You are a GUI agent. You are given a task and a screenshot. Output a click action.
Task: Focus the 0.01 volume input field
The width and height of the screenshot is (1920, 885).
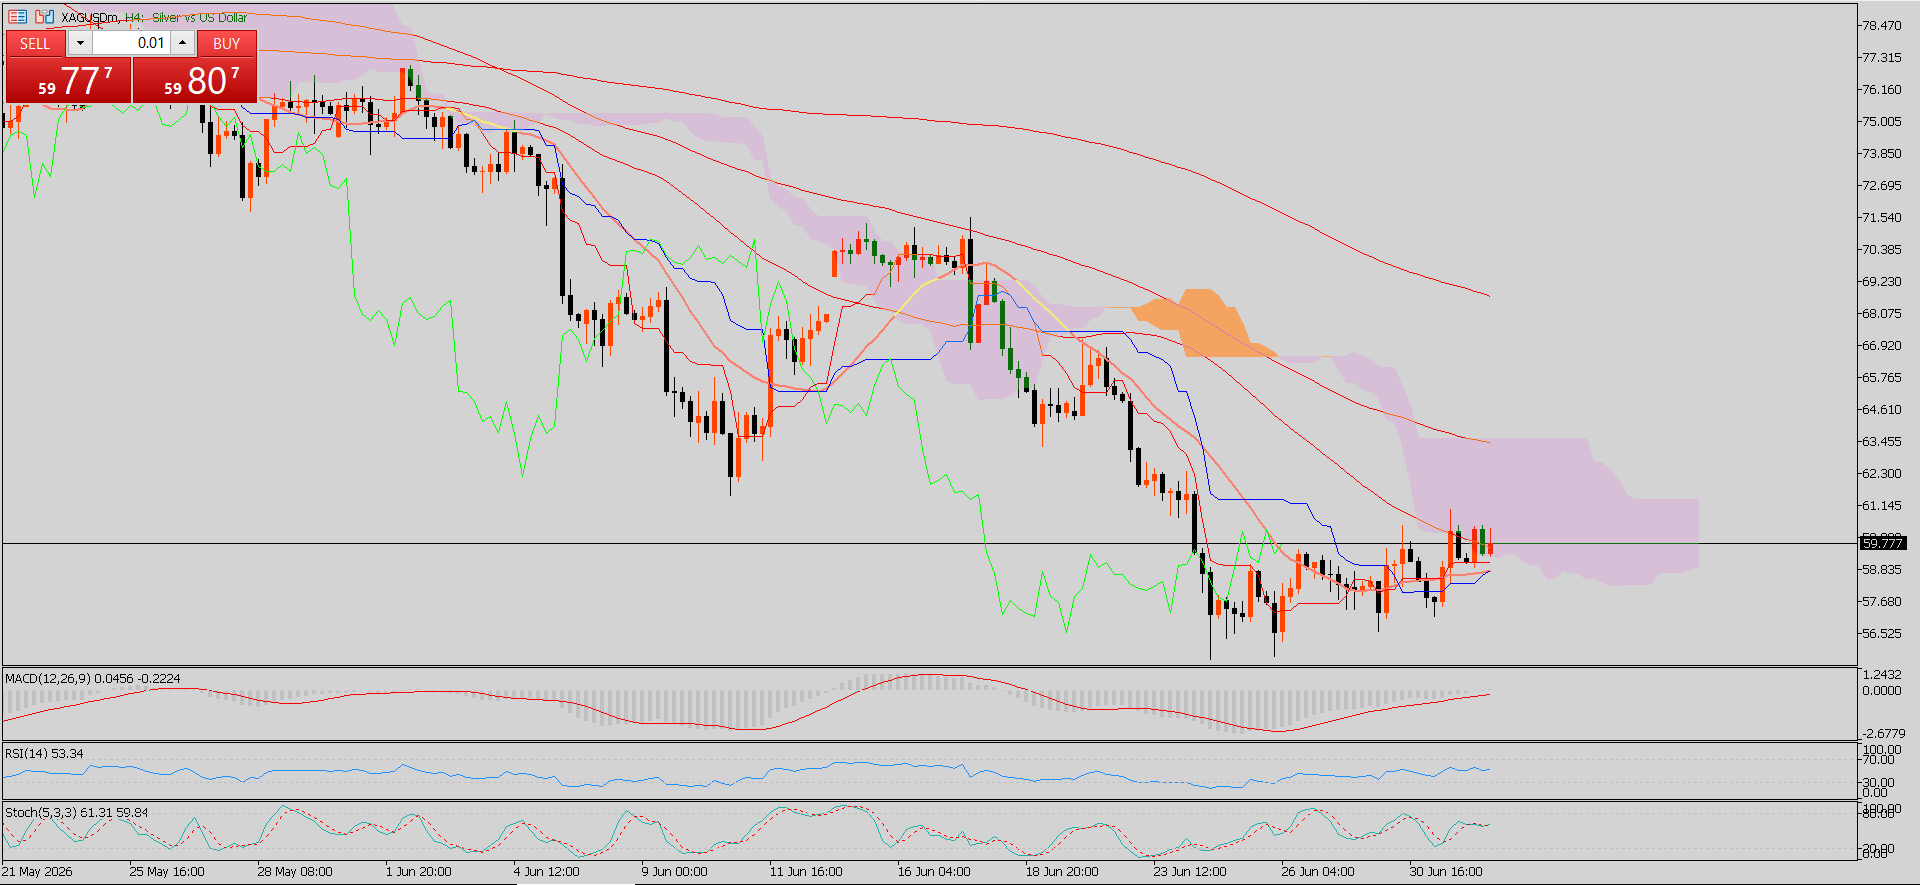[x=131, y=43]
